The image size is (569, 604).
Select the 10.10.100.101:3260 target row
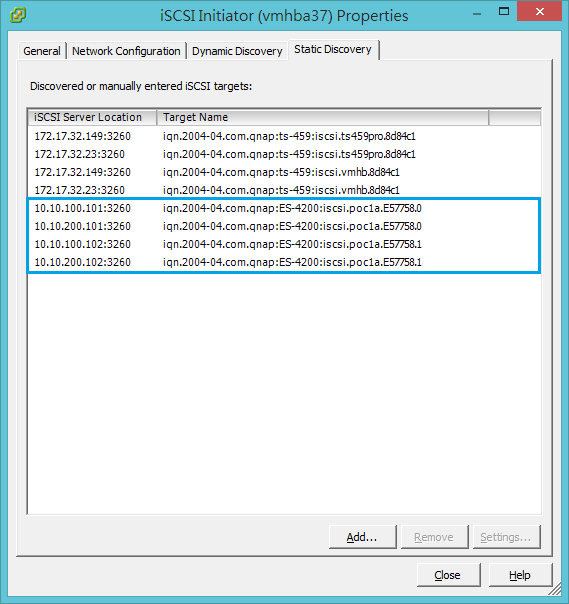click(x=284, y=208)
